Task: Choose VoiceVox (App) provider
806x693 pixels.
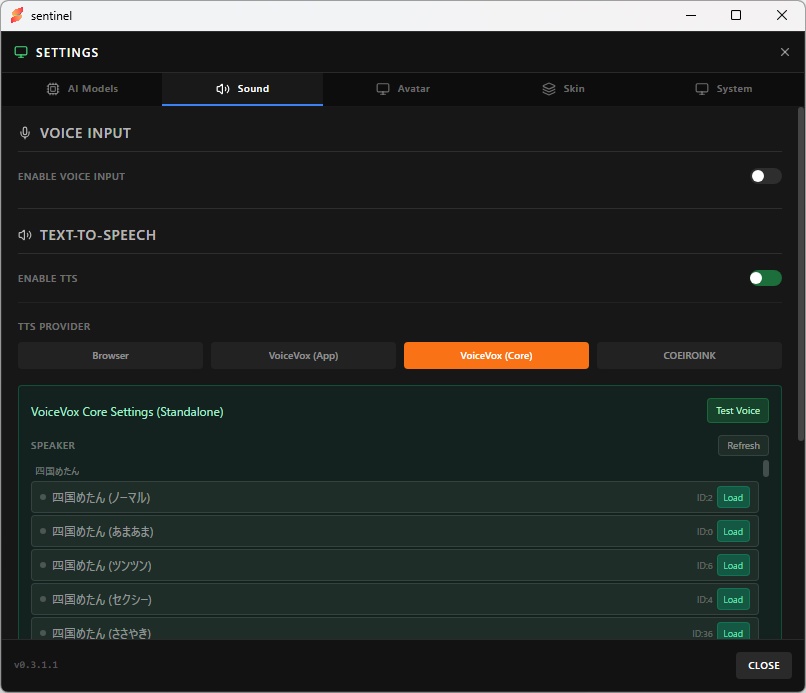Action: [303, 356]
